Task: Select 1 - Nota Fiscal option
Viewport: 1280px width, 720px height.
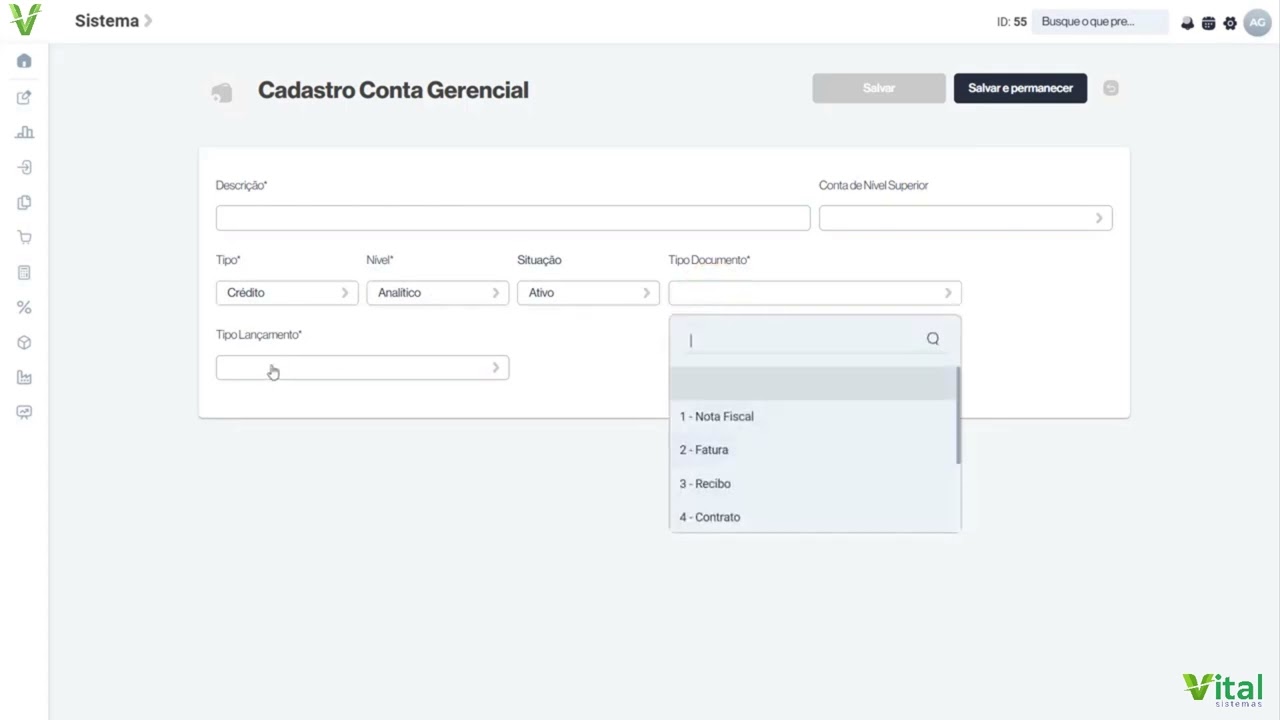Action: click(812, 416)
